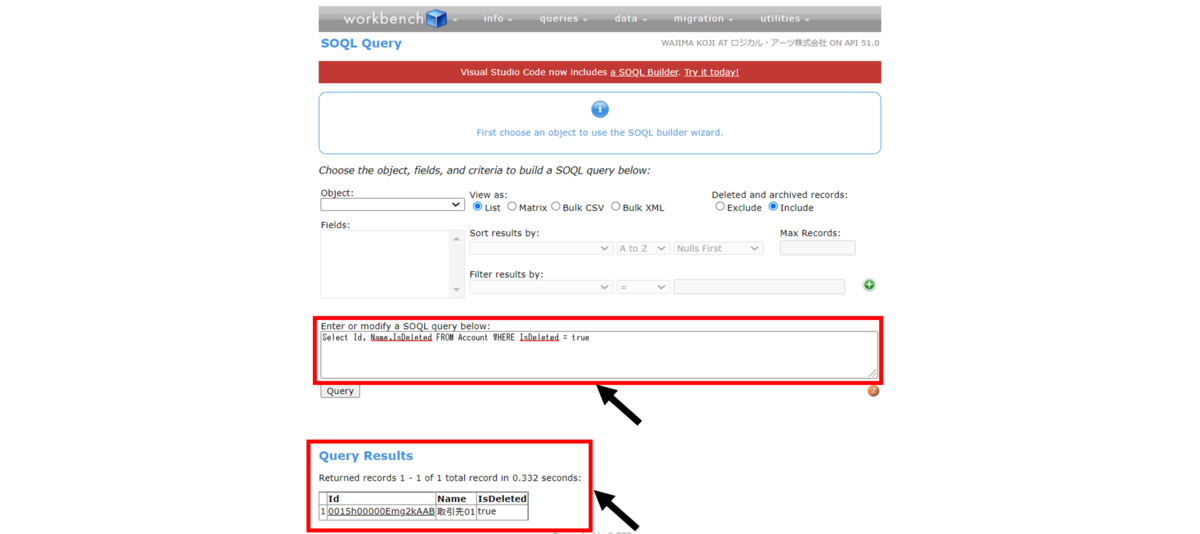Click the filter value text field
The height and width of the screenshot is (534, 1200).
759,287
